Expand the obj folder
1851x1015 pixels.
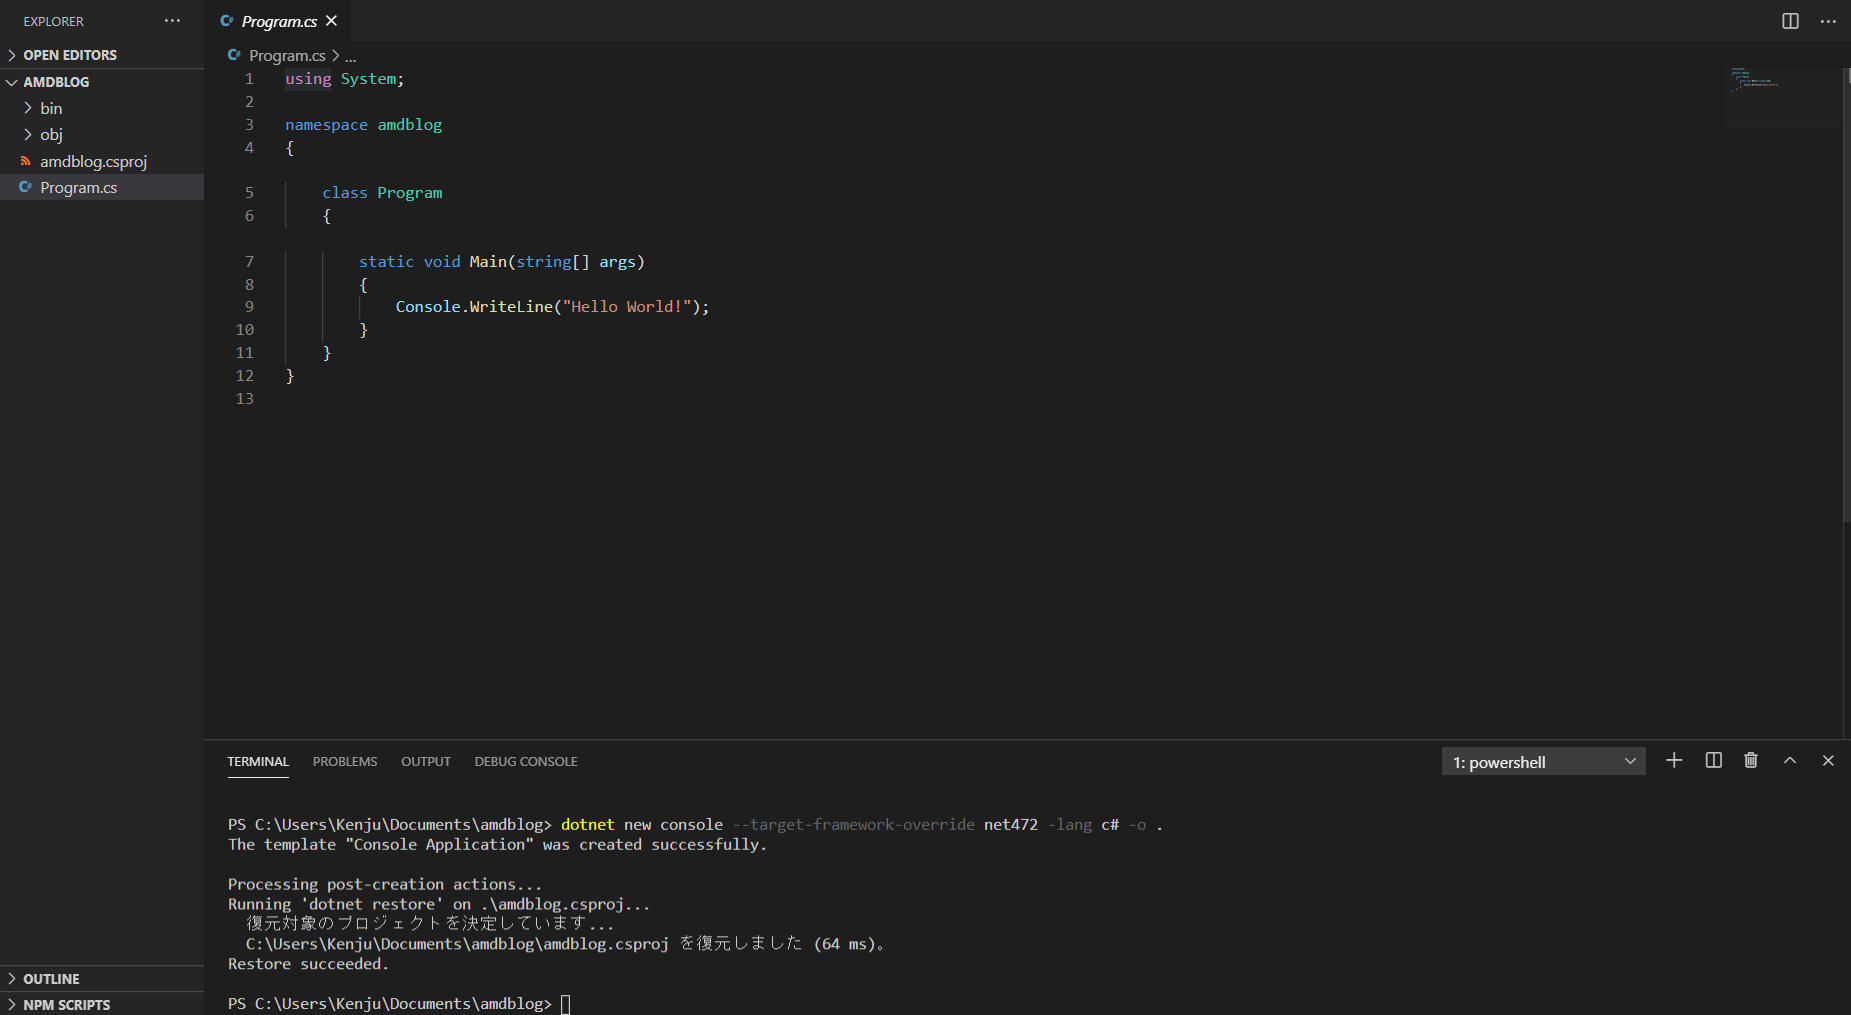point(51,134)
